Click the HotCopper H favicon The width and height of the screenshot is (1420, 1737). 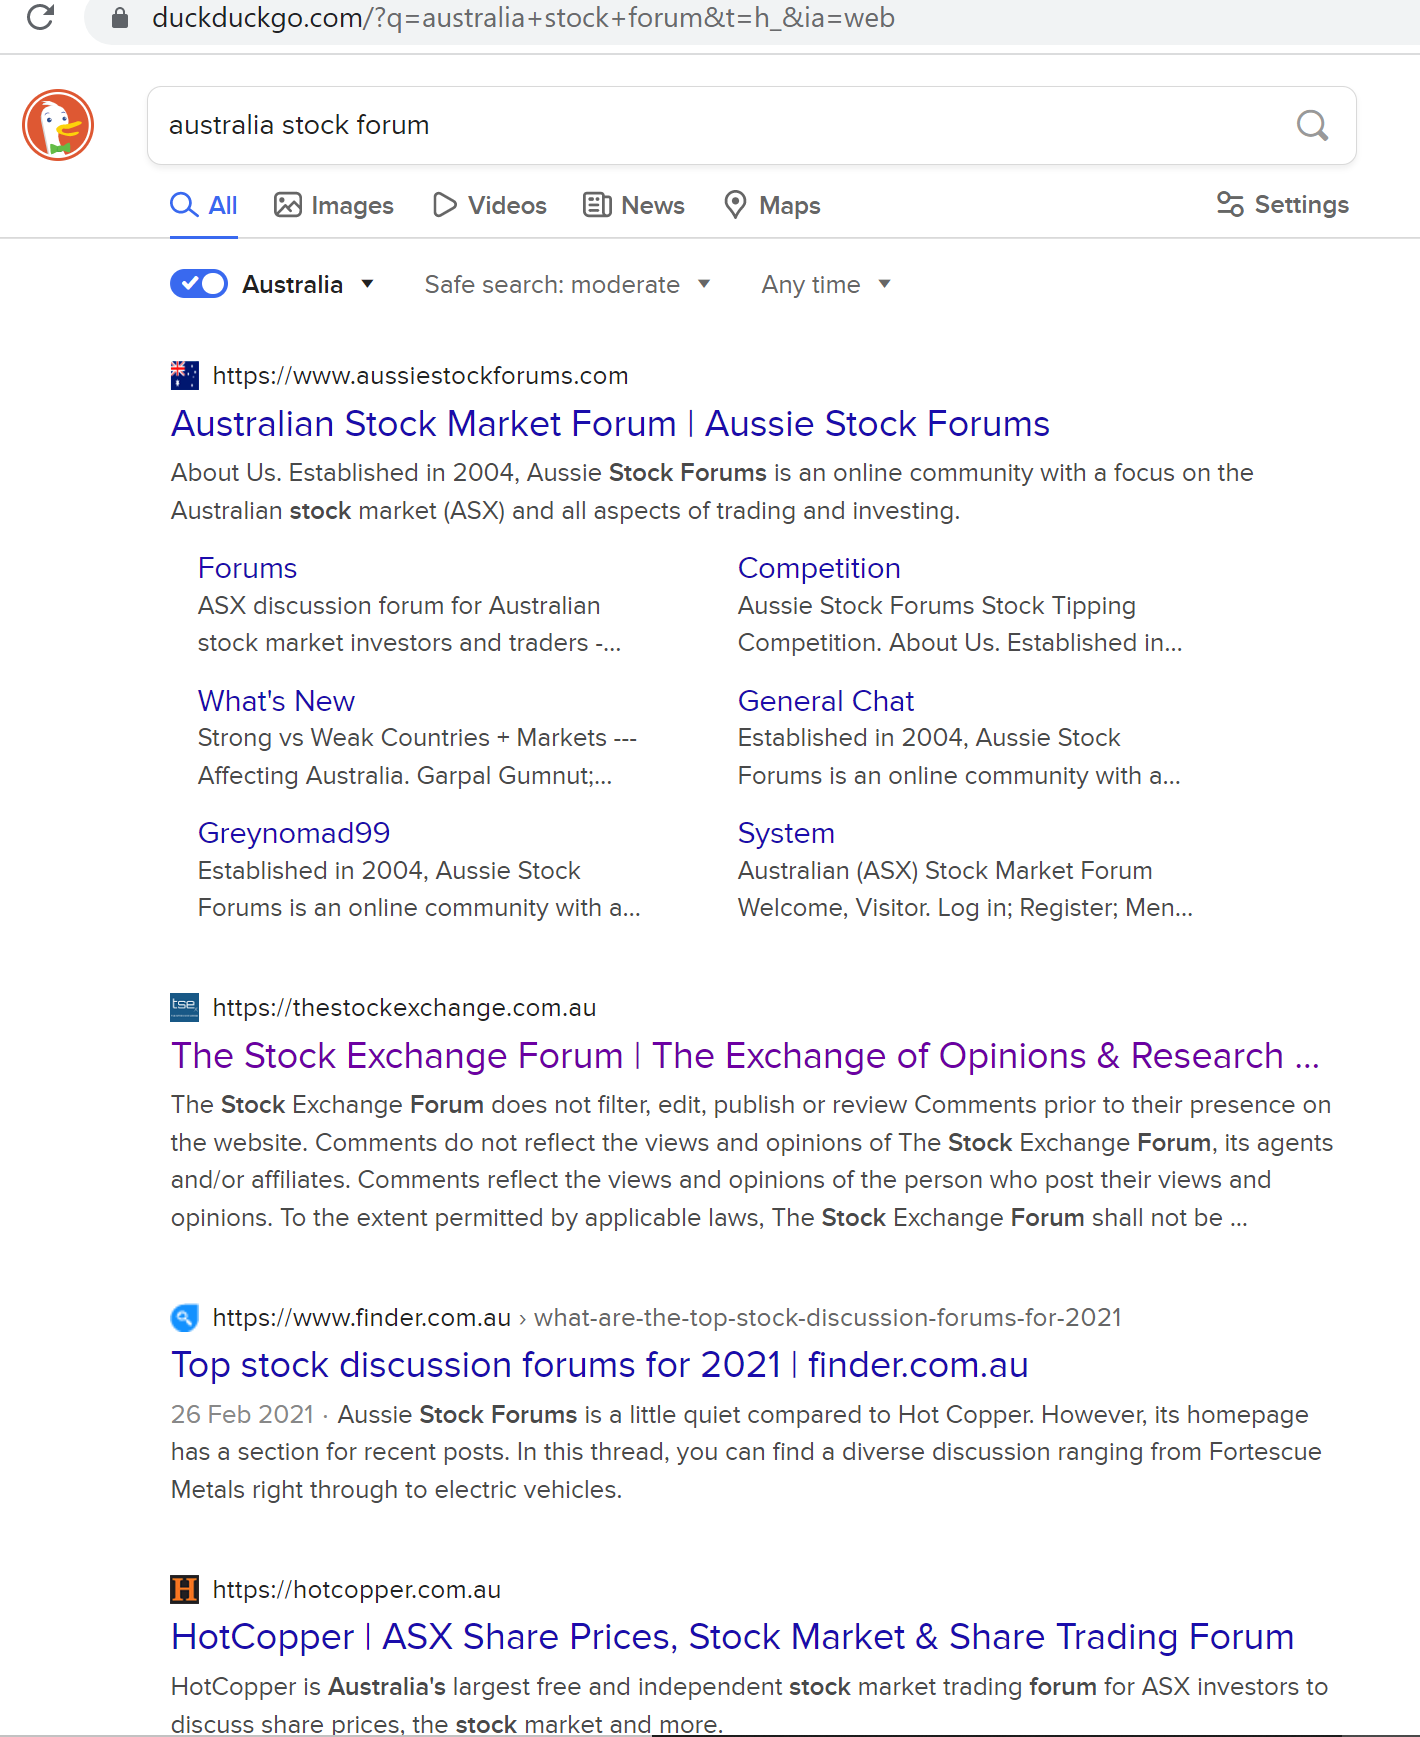pyautogui.click(x=184, y=1589)
